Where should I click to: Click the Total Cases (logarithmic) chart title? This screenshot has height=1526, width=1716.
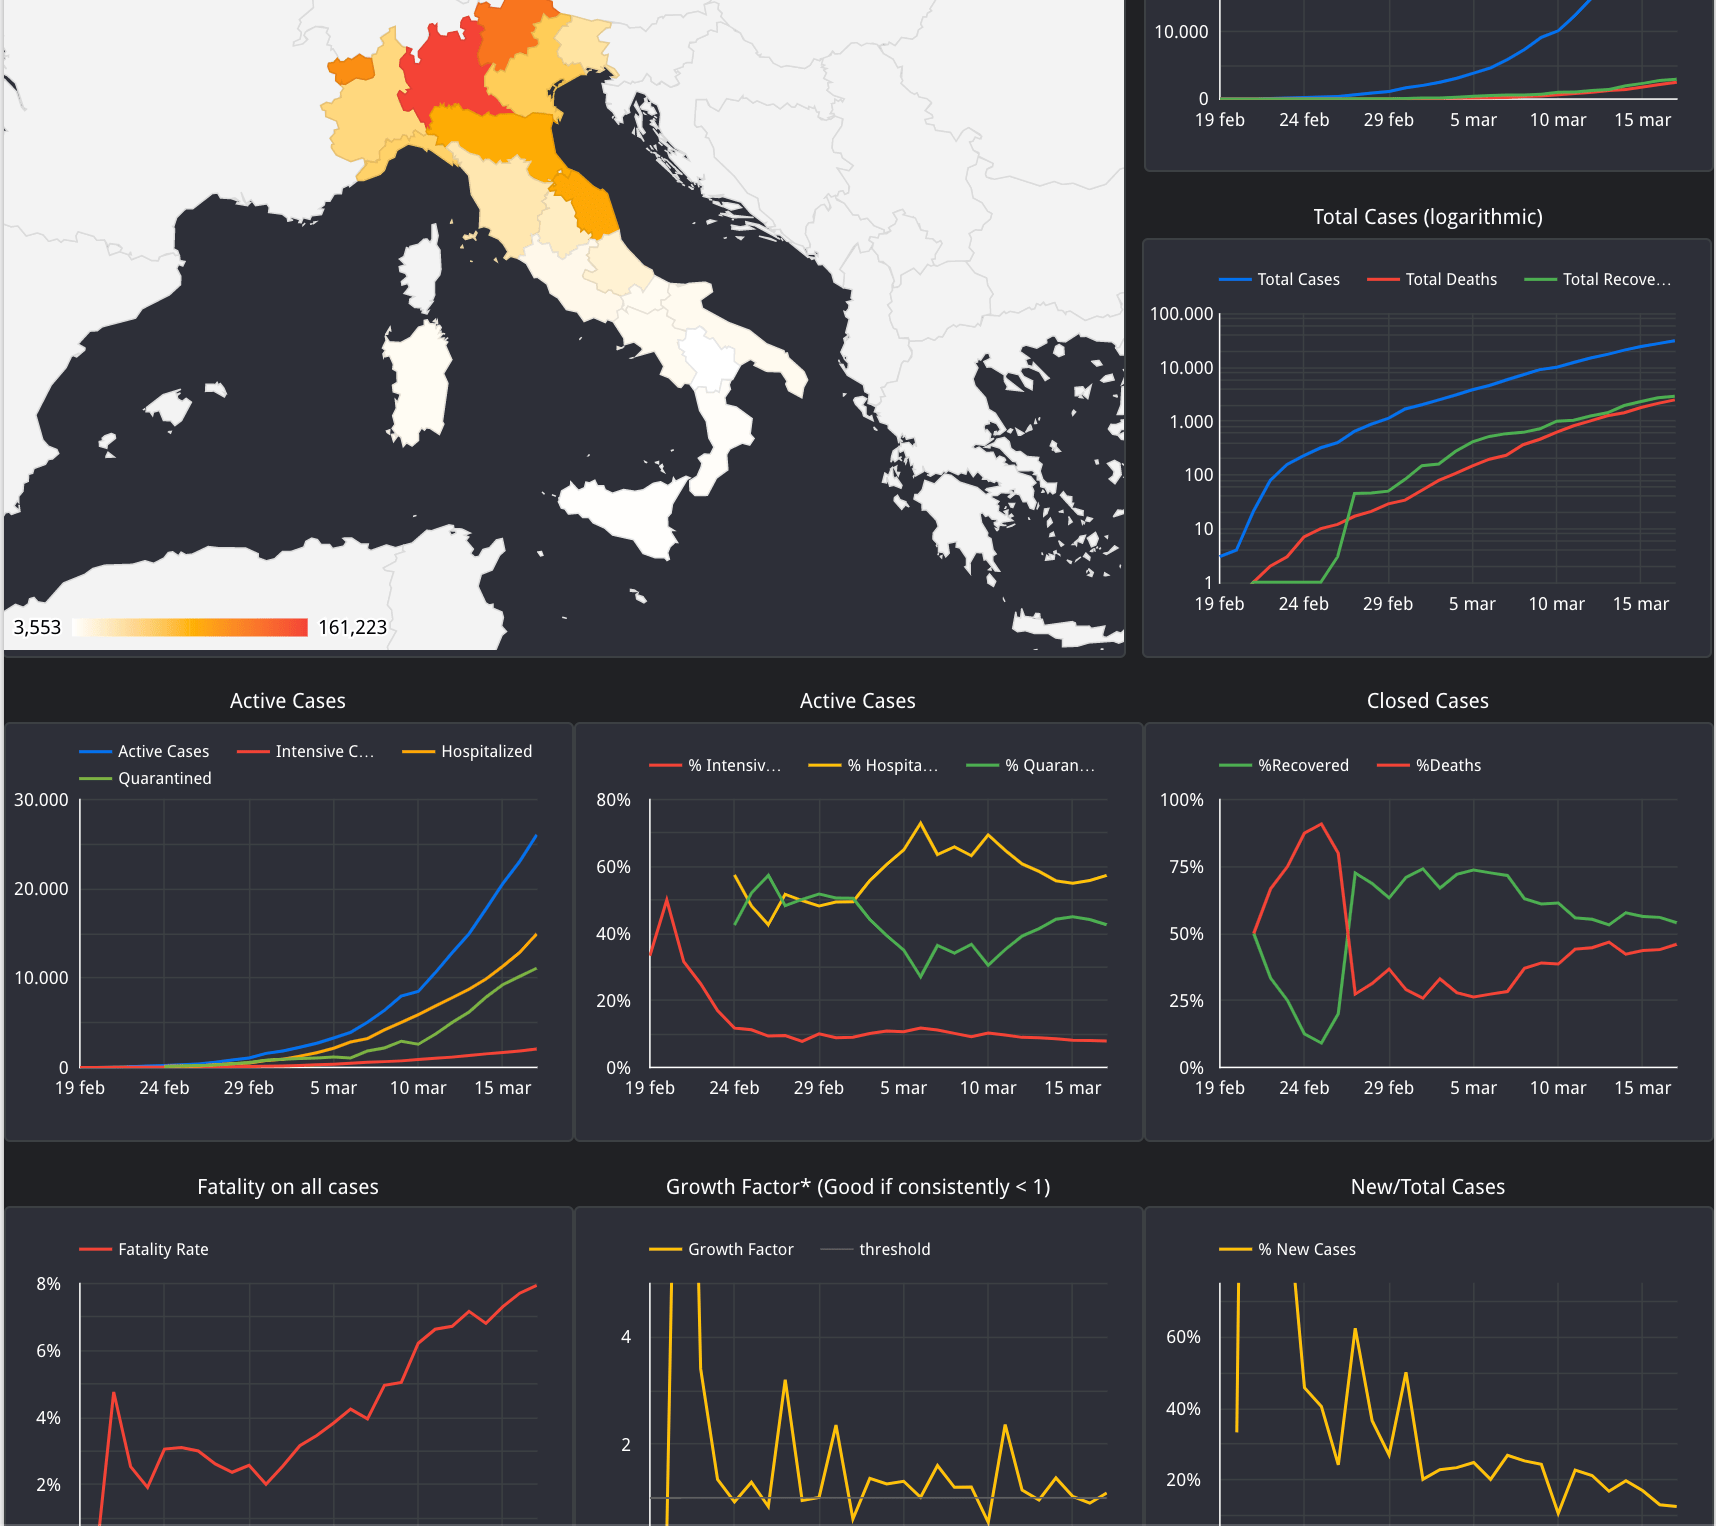click(x=1427, y=217)
